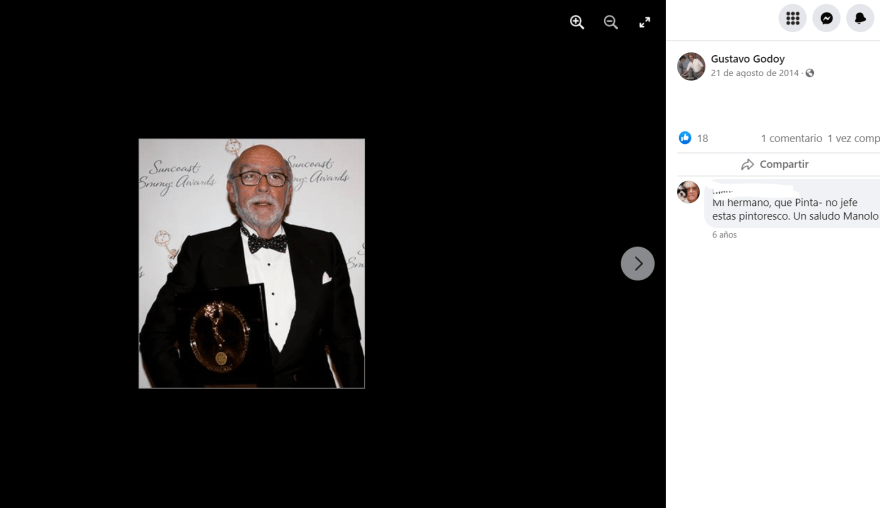Click the 1 vez compartido link
The height and width of the screenshot is (508, 880).
point(853,138)
